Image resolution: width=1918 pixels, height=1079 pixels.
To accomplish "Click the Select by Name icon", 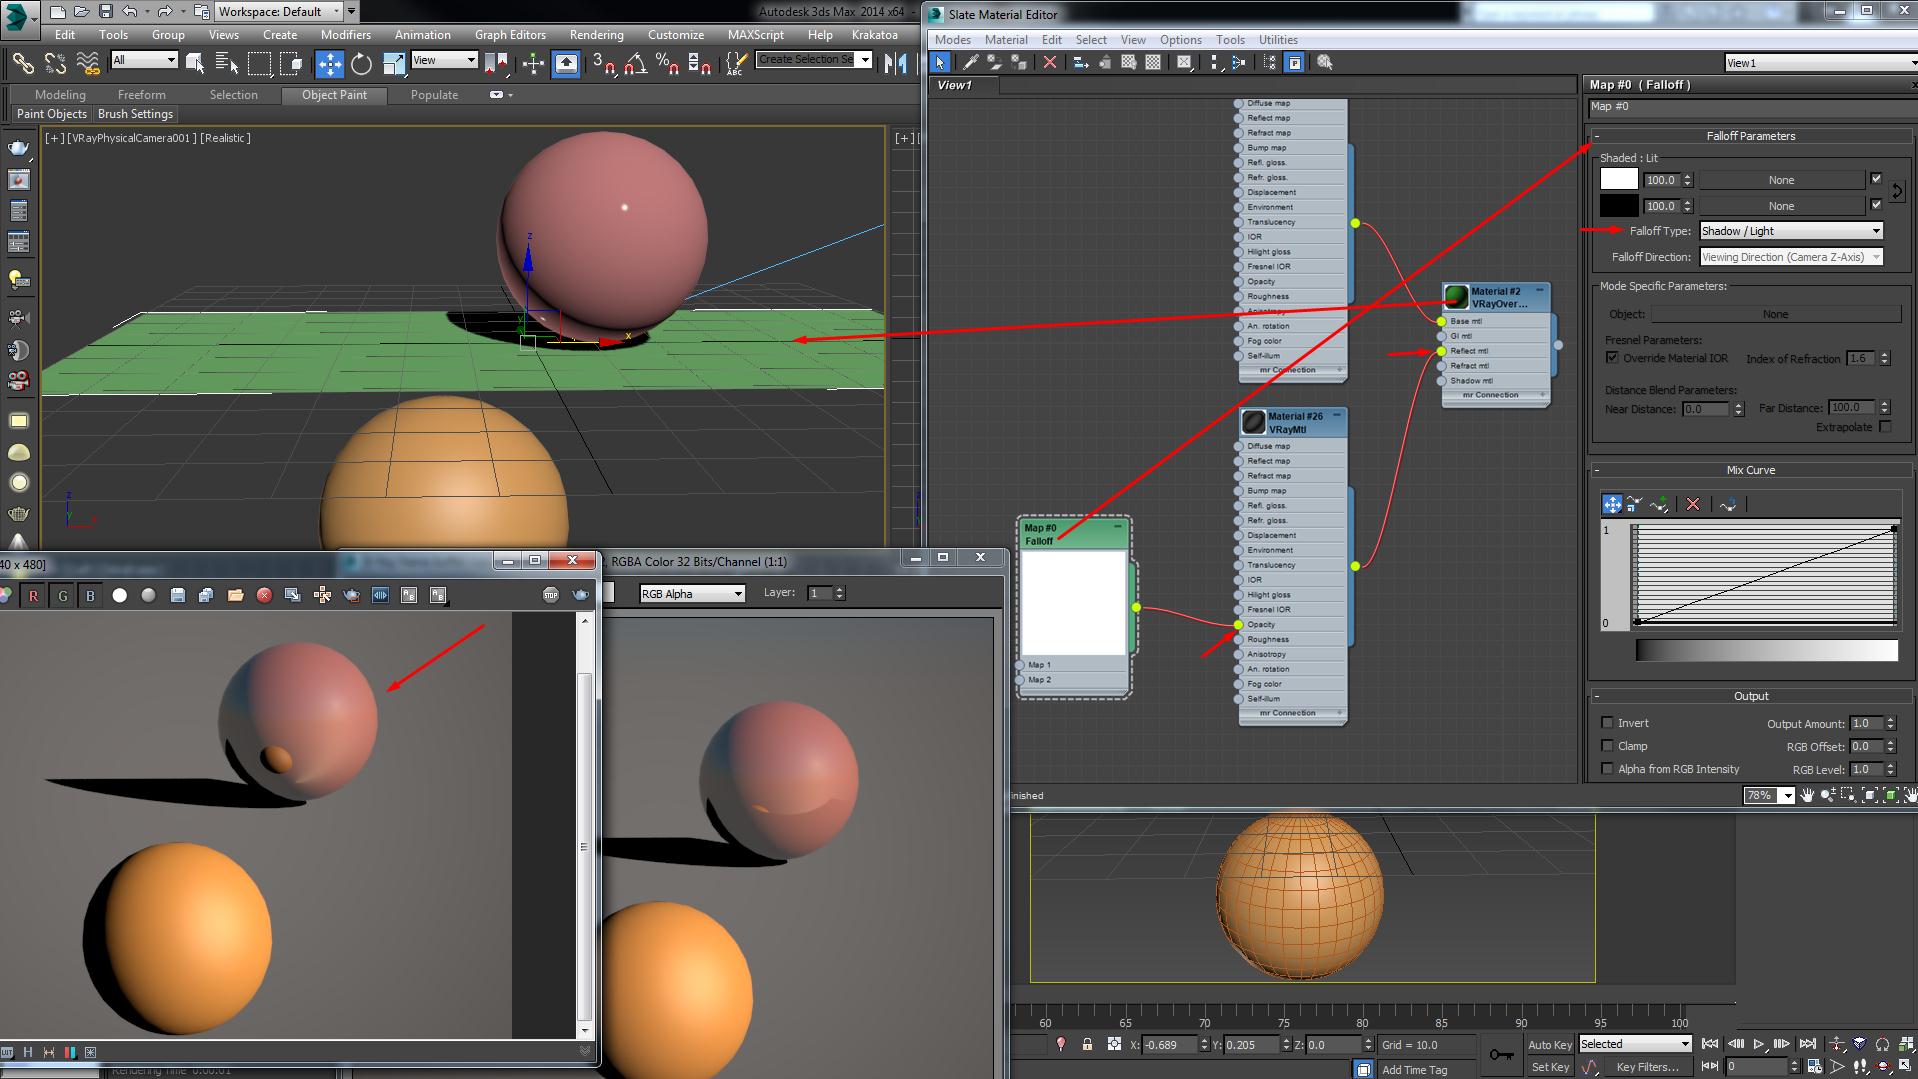I will (227, 64).
